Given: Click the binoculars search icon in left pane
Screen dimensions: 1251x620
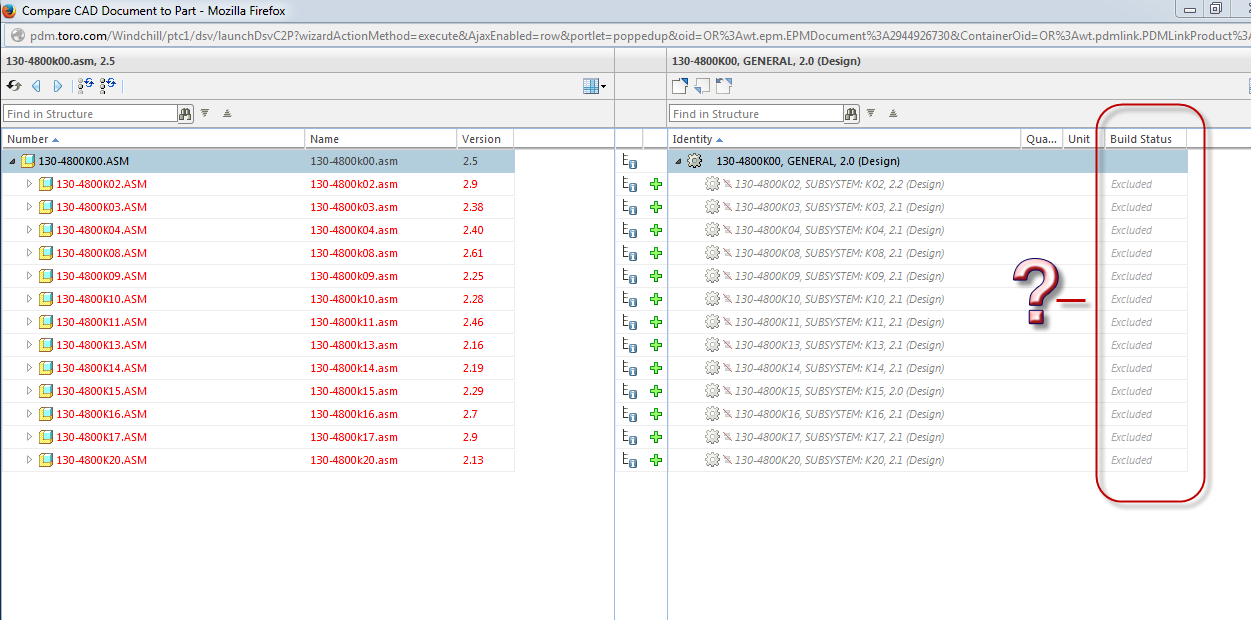Looking at the screenshot, I should [x=186, y=114].
